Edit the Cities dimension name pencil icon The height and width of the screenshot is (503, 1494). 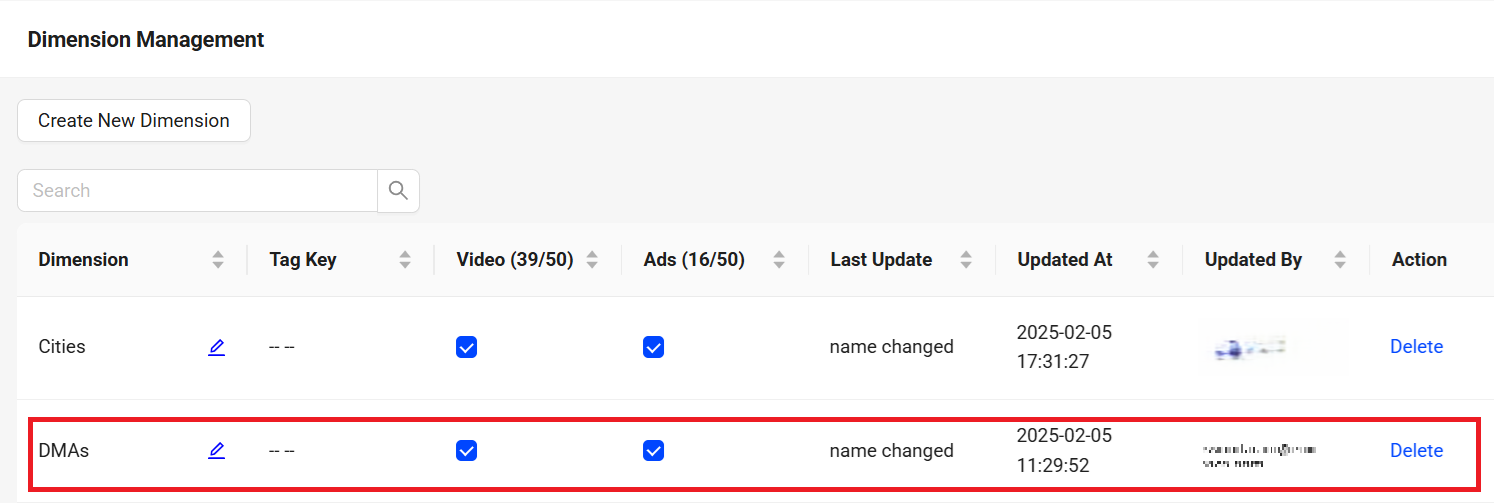216,347
